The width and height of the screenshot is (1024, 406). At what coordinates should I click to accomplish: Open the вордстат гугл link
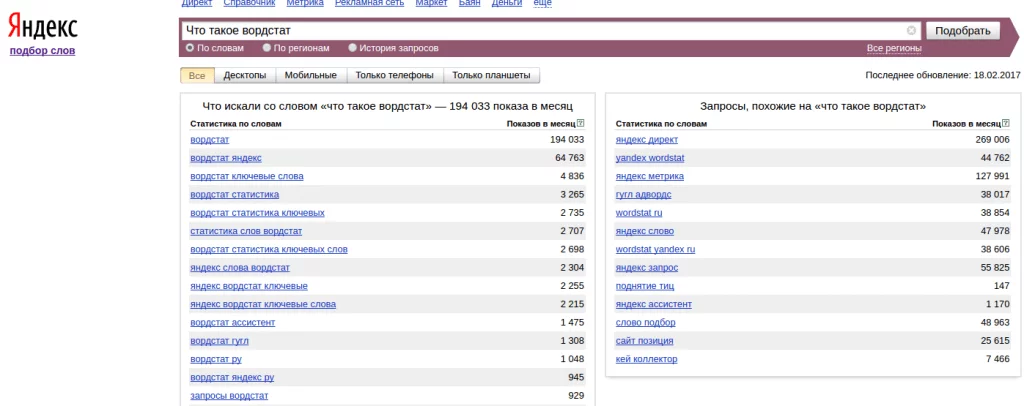219,341
